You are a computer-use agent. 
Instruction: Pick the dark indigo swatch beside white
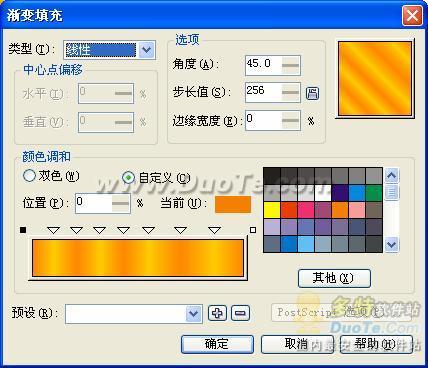[340, 193]
